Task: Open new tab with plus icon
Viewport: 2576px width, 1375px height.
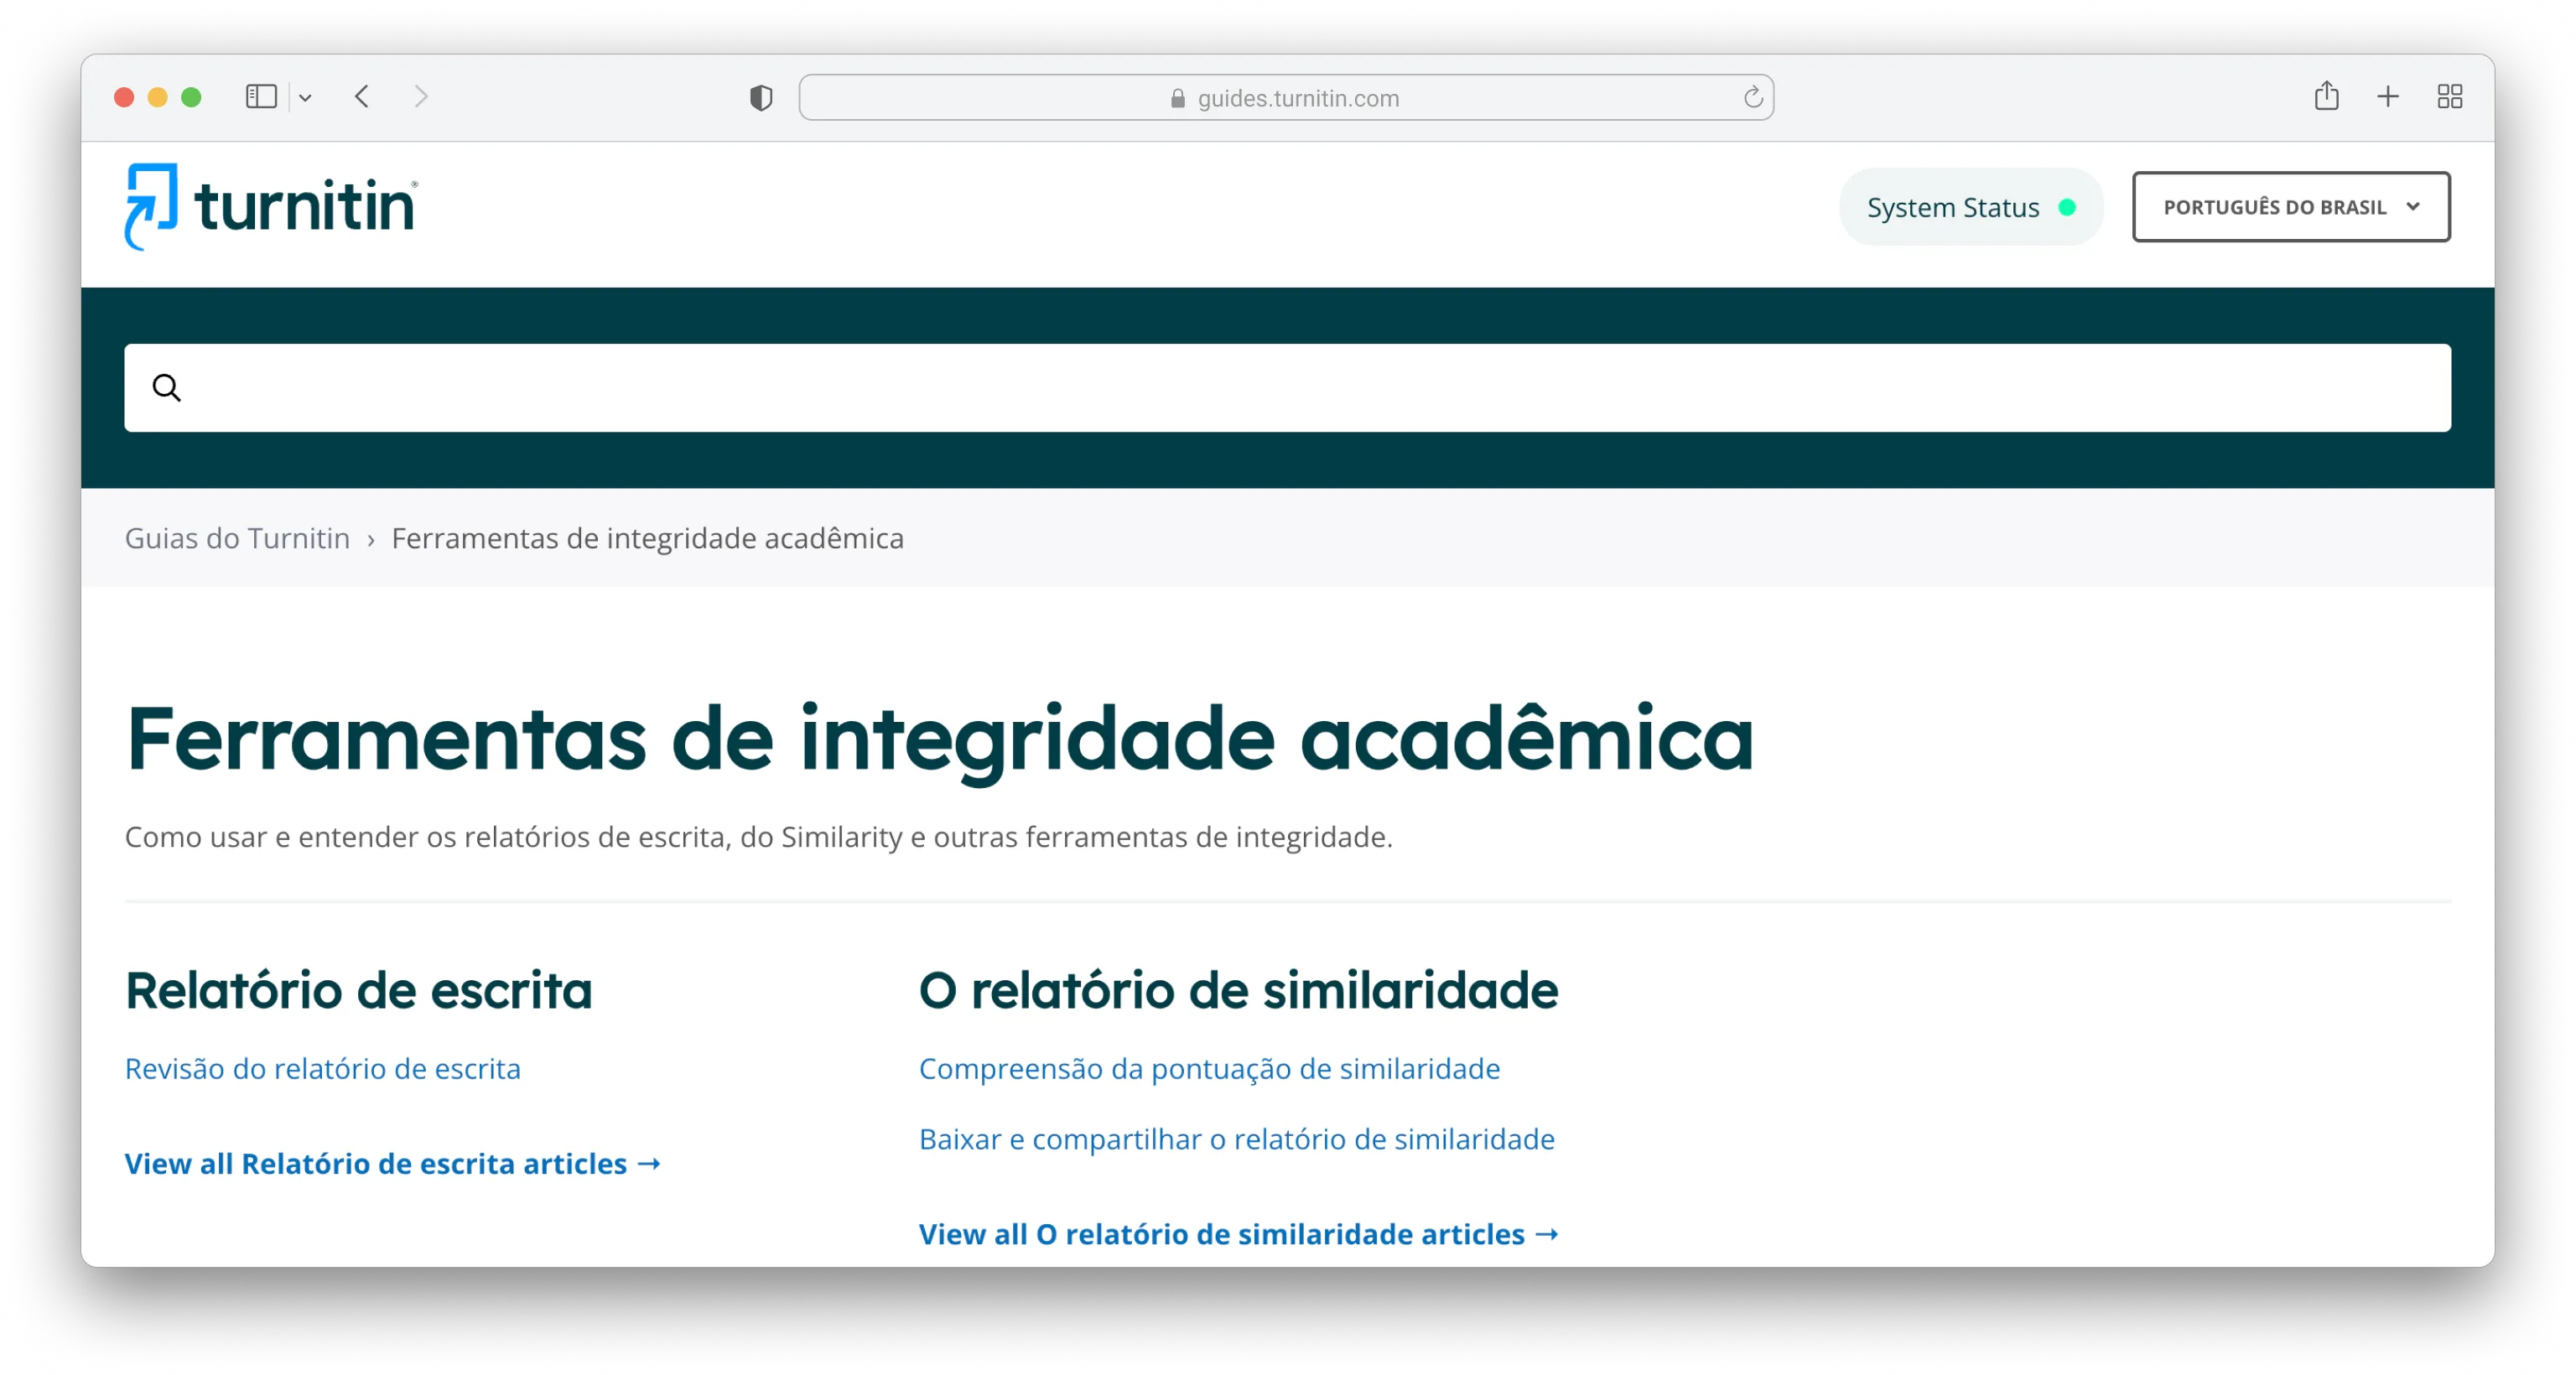Action: (x=2388, y=97)
